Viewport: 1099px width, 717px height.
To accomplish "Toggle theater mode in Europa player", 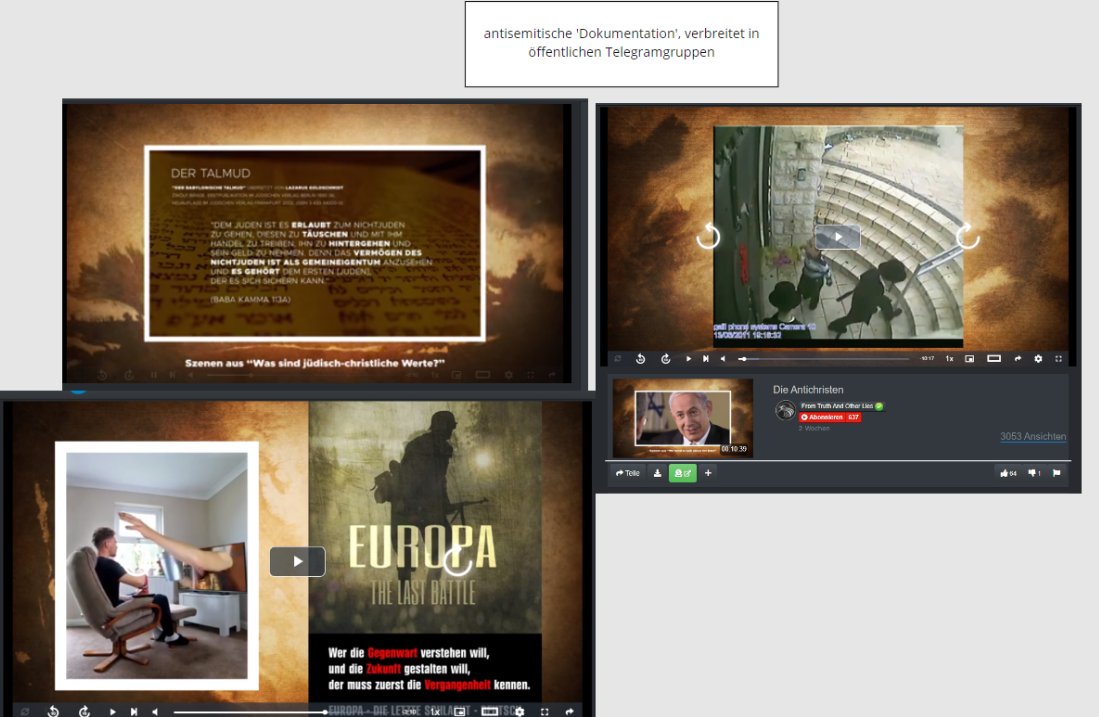I will click(489, 711).
